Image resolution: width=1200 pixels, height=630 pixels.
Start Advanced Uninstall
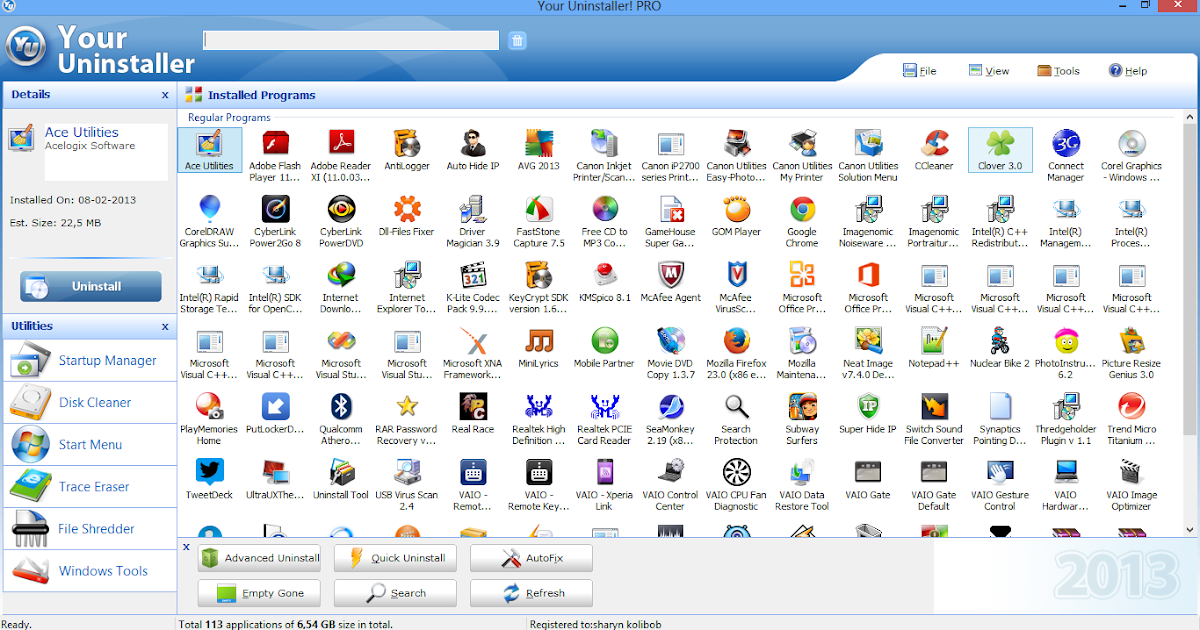point(259,558)
